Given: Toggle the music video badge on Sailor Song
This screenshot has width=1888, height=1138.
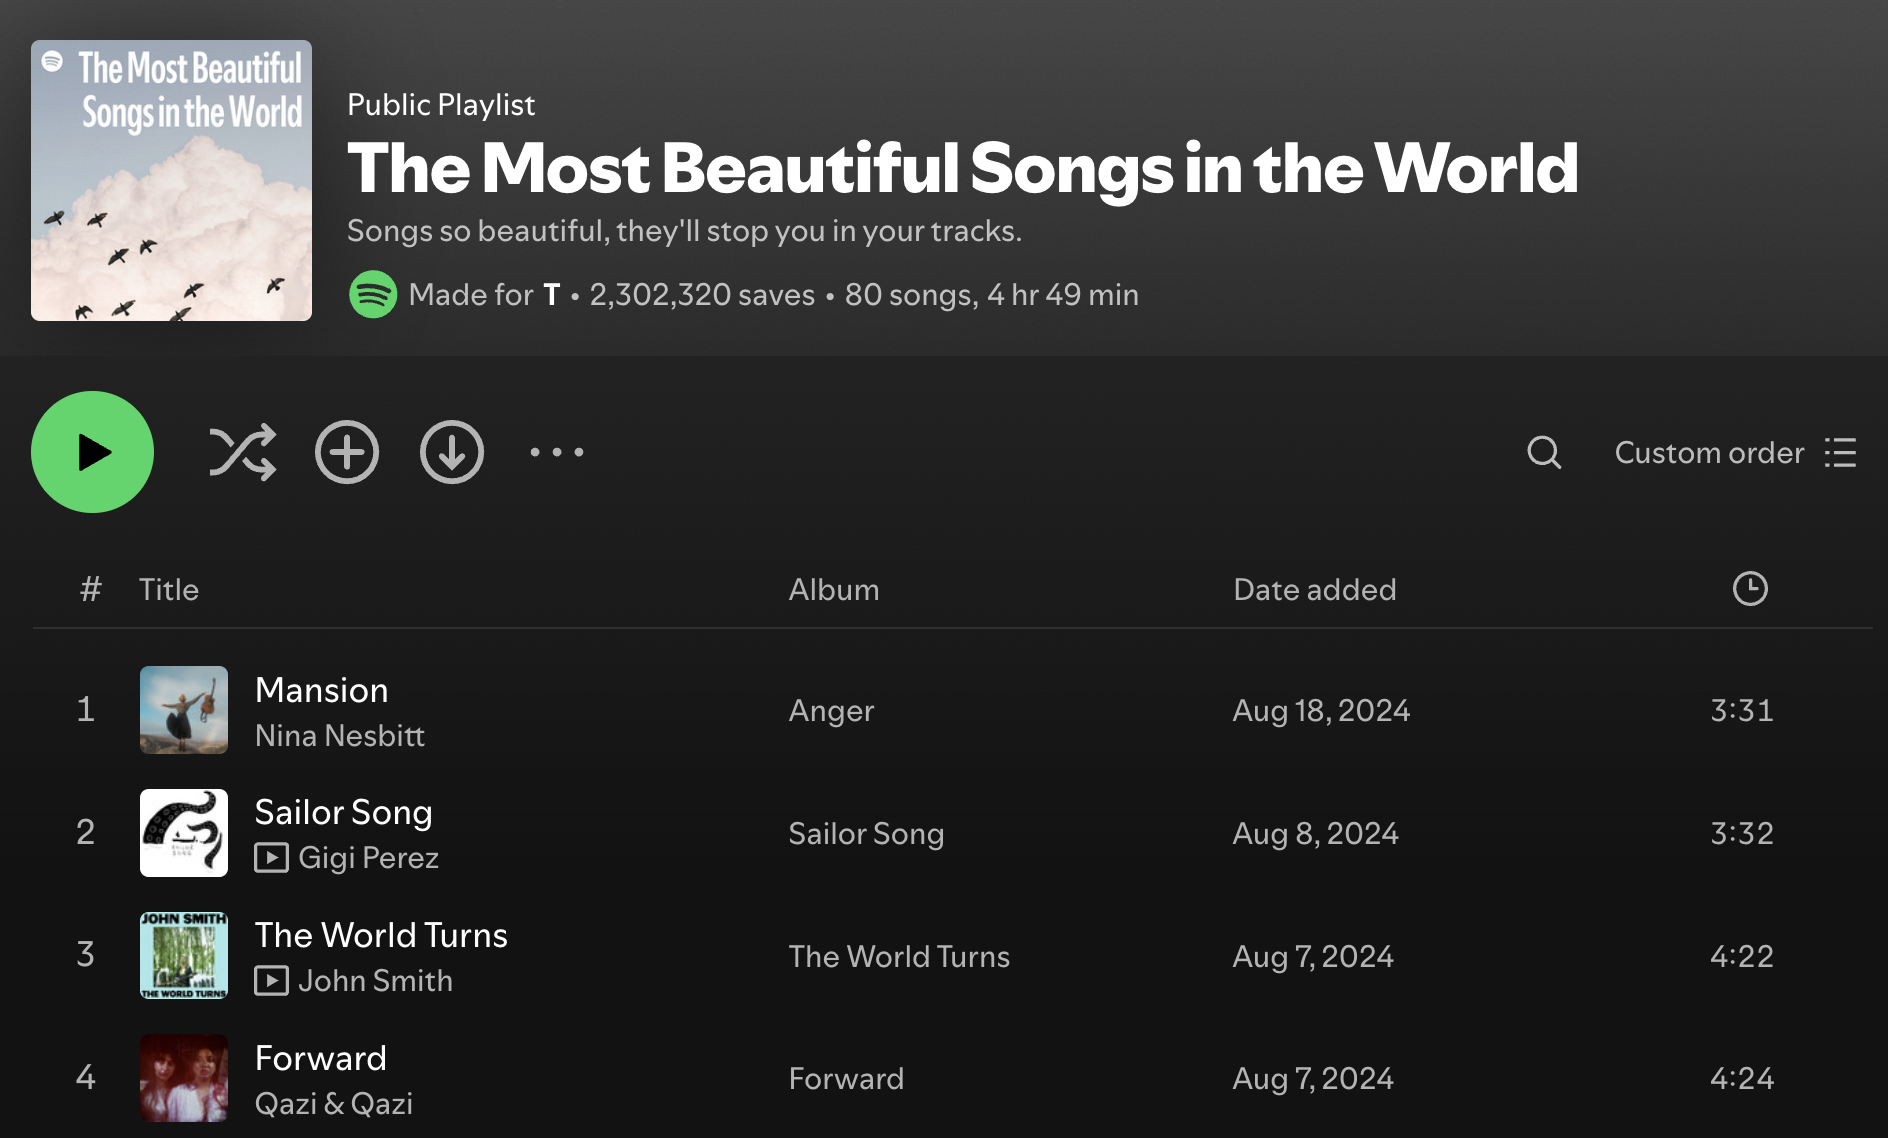Looking at the screenshot, I should [x=272, y=858].
